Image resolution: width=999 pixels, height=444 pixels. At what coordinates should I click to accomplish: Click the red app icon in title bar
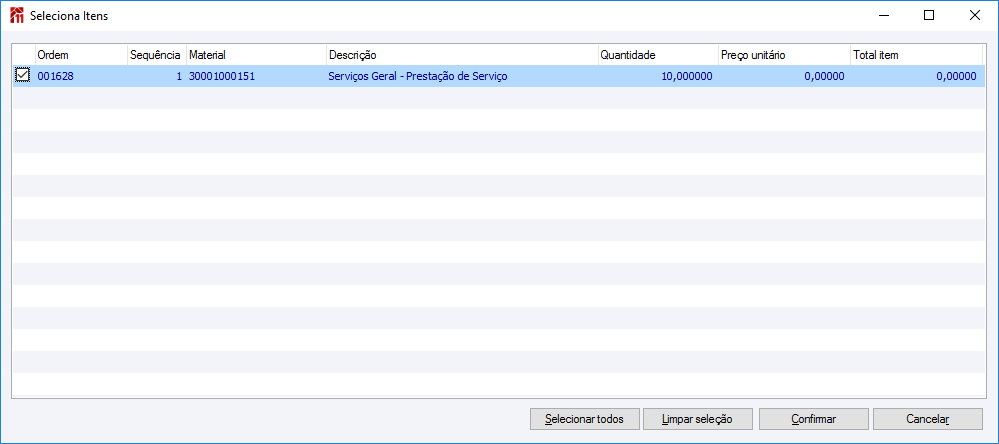point(16,16)
